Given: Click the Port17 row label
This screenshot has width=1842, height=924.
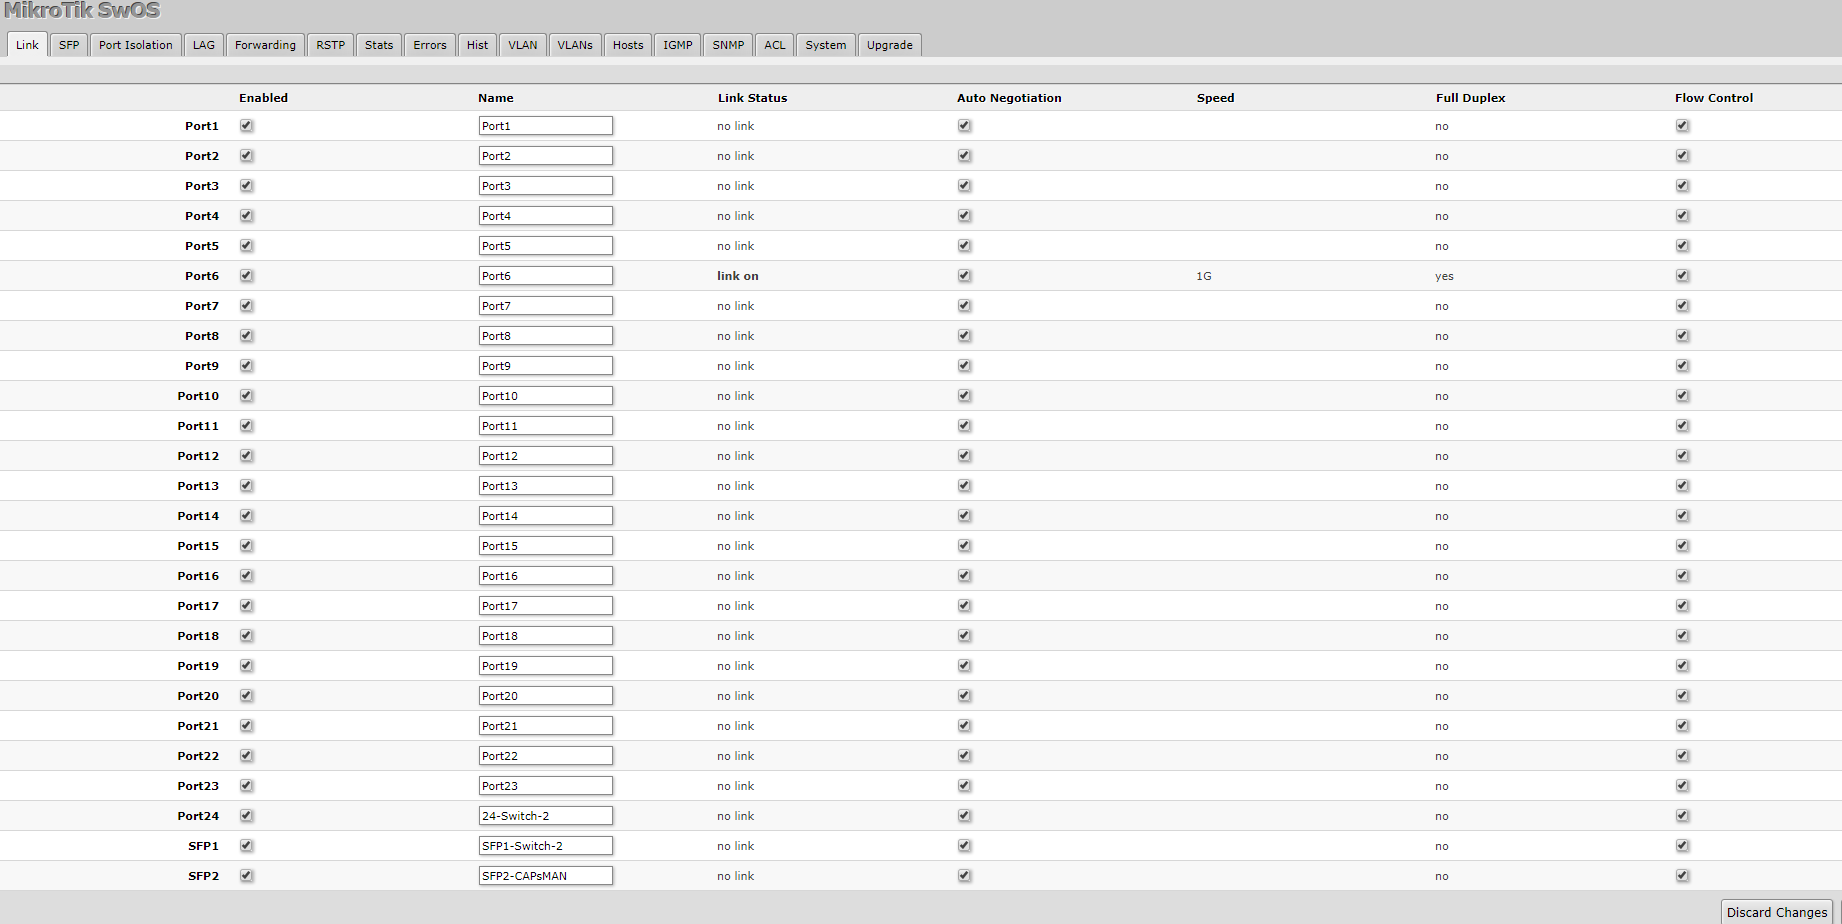Looking at the screenshot, I should coord(198,606).
